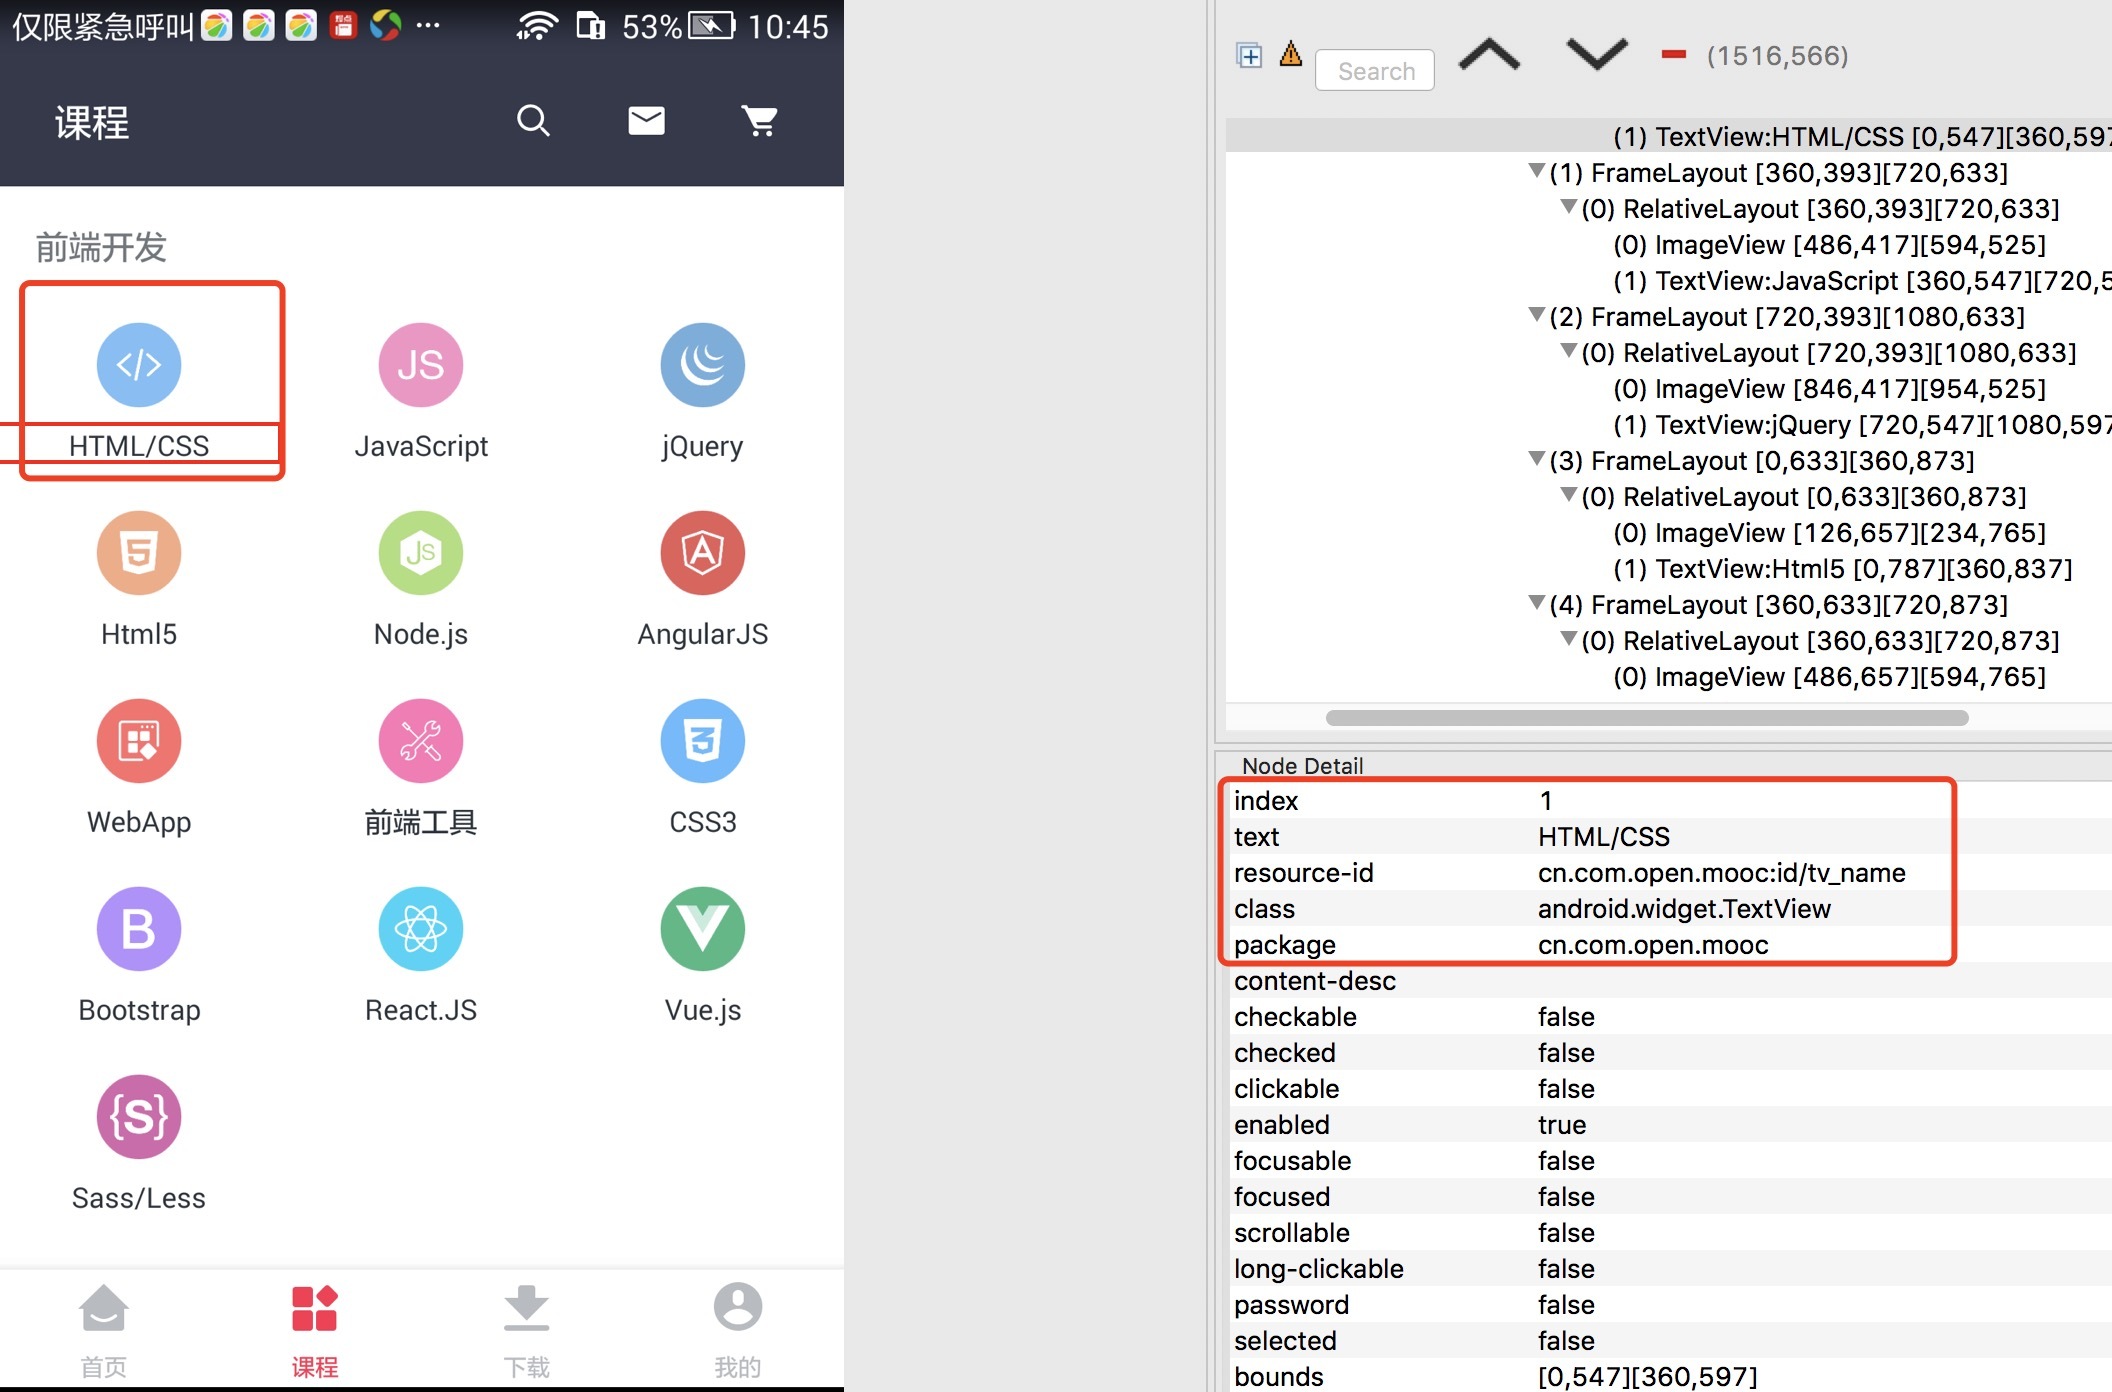The image size is (2112, 1392).
Task: Click the package value cn.com.open.mooc
Action: tap(1653, 945)
